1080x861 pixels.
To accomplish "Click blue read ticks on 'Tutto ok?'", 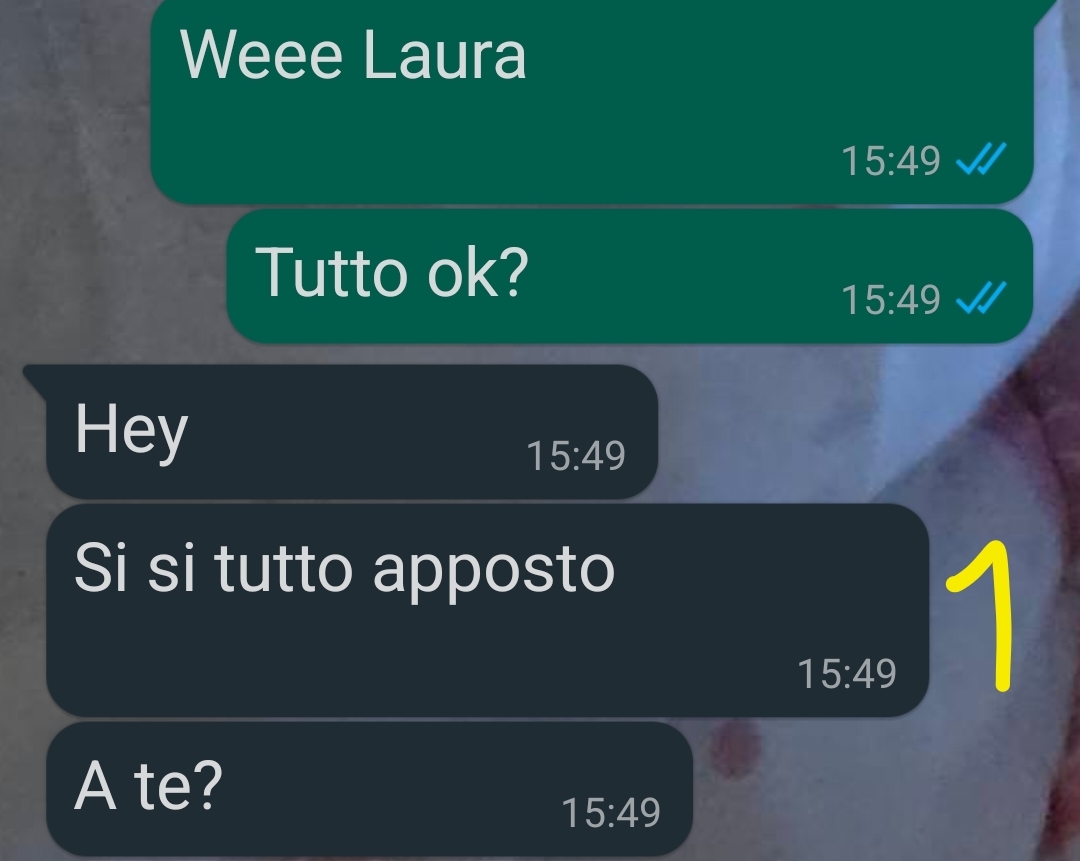I will [982, 298].
